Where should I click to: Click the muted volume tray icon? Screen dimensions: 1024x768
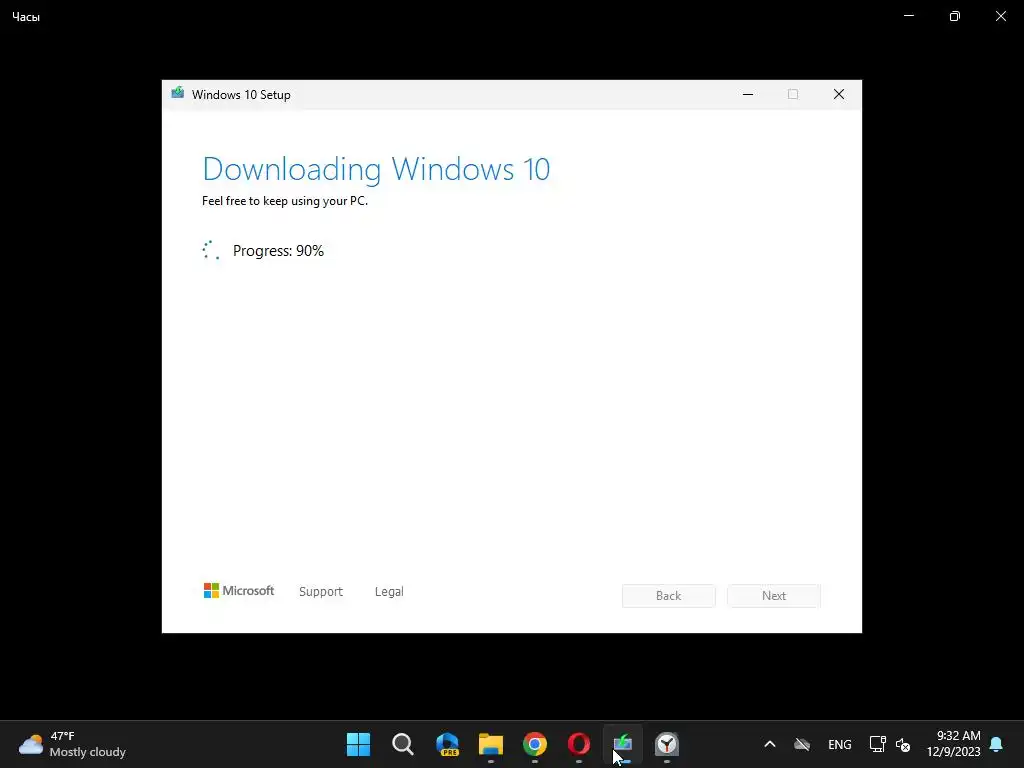(903, 744)
